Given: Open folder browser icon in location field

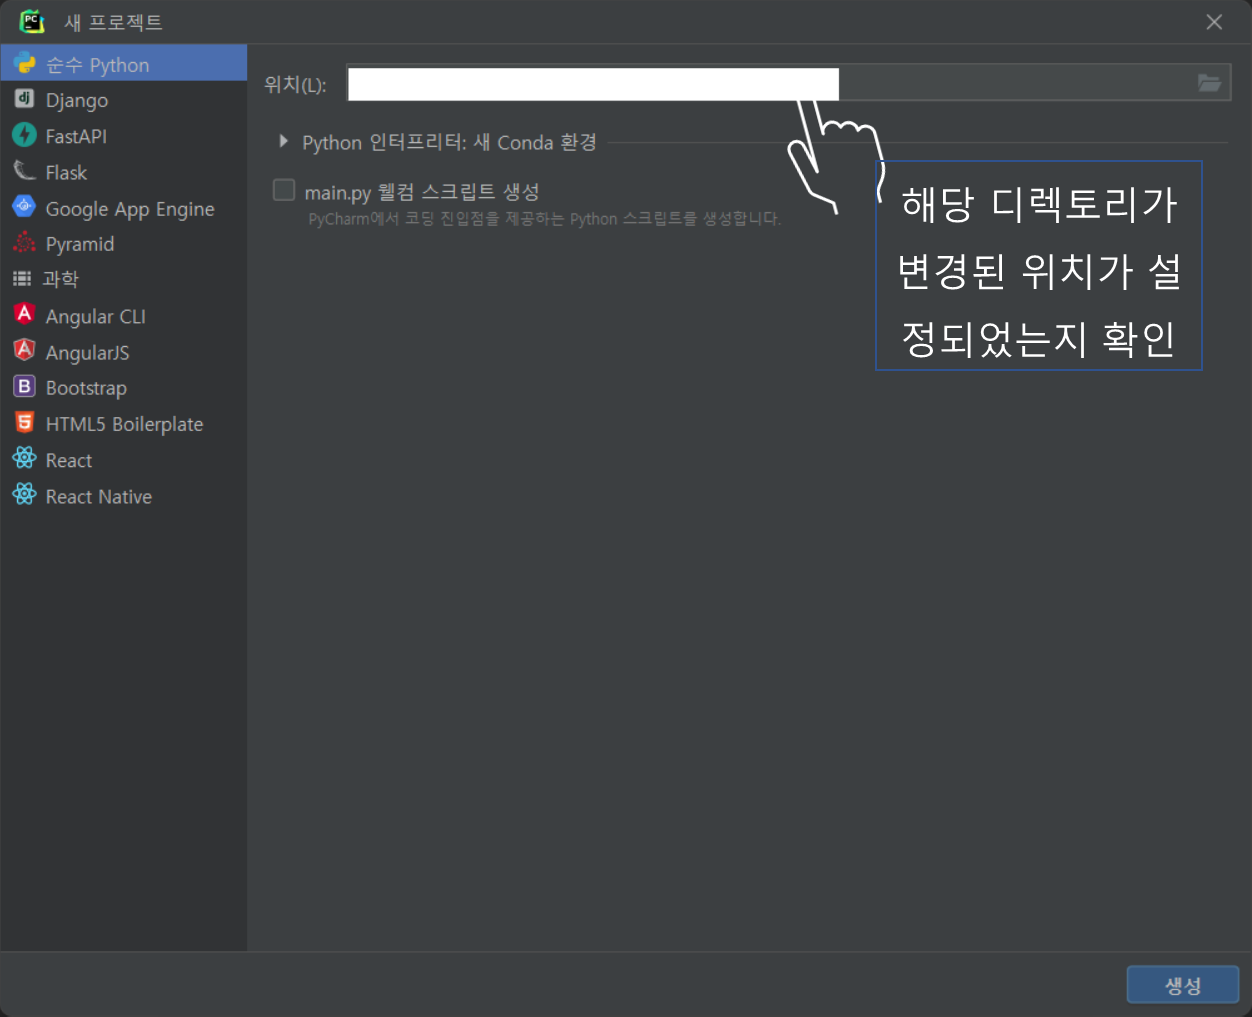Looking at the screenshot, I should (1209, 83).
